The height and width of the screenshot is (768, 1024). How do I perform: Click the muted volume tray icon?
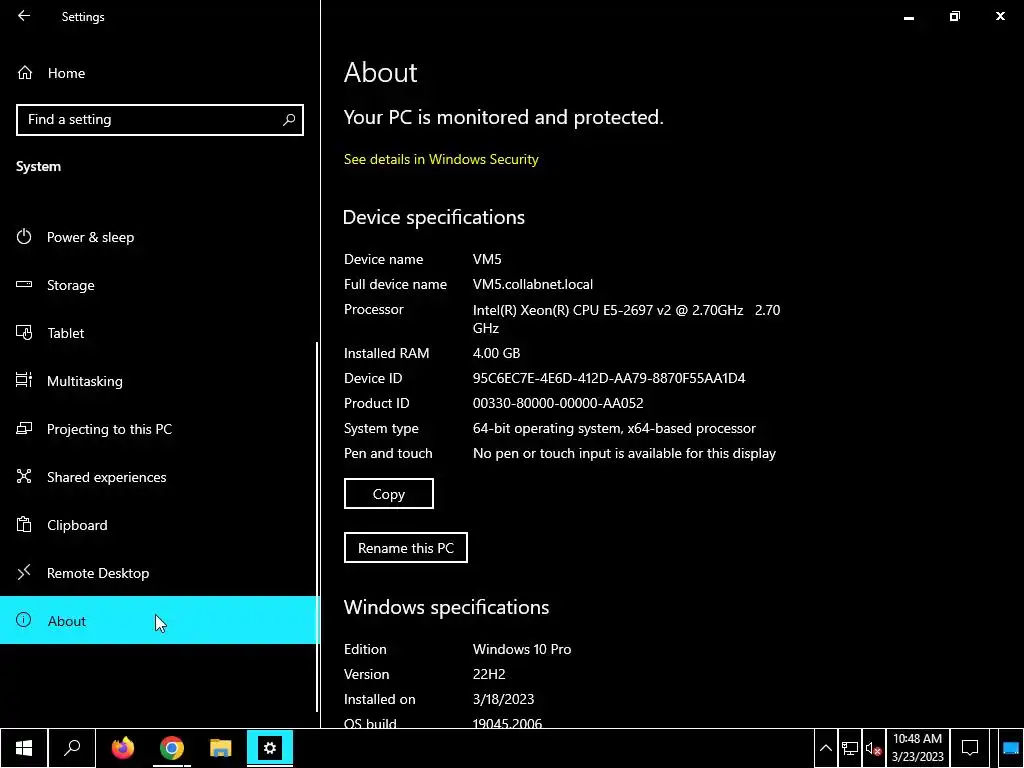pos(873,748)
